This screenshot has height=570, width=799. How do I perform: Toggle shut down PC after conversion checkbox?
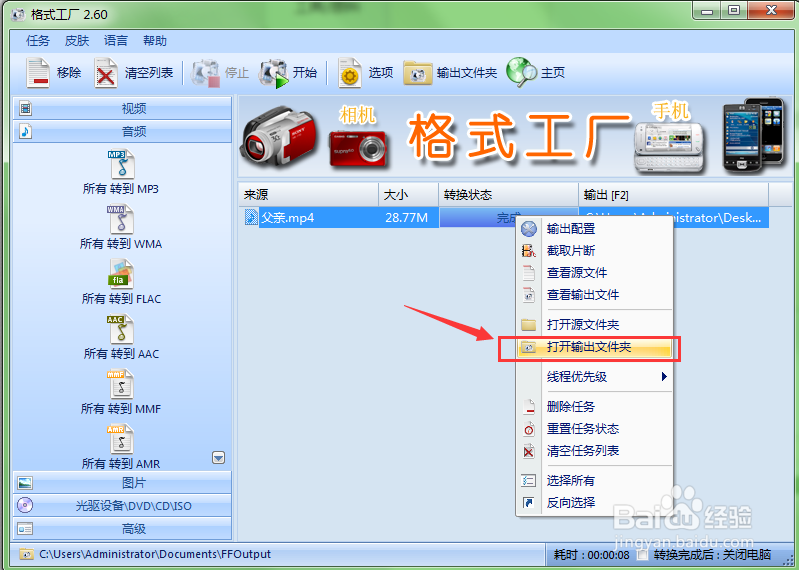[643, 555]
